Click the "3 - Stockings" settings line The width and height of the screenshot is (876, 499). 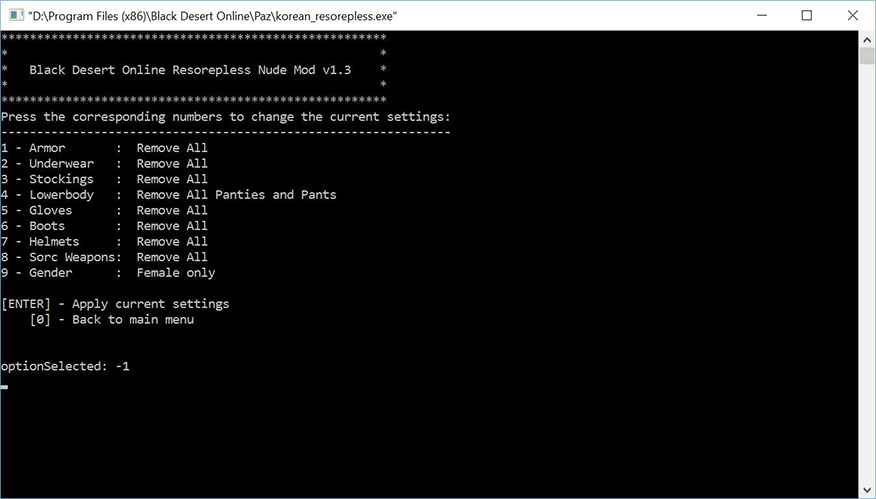click(x=104, y=179)
